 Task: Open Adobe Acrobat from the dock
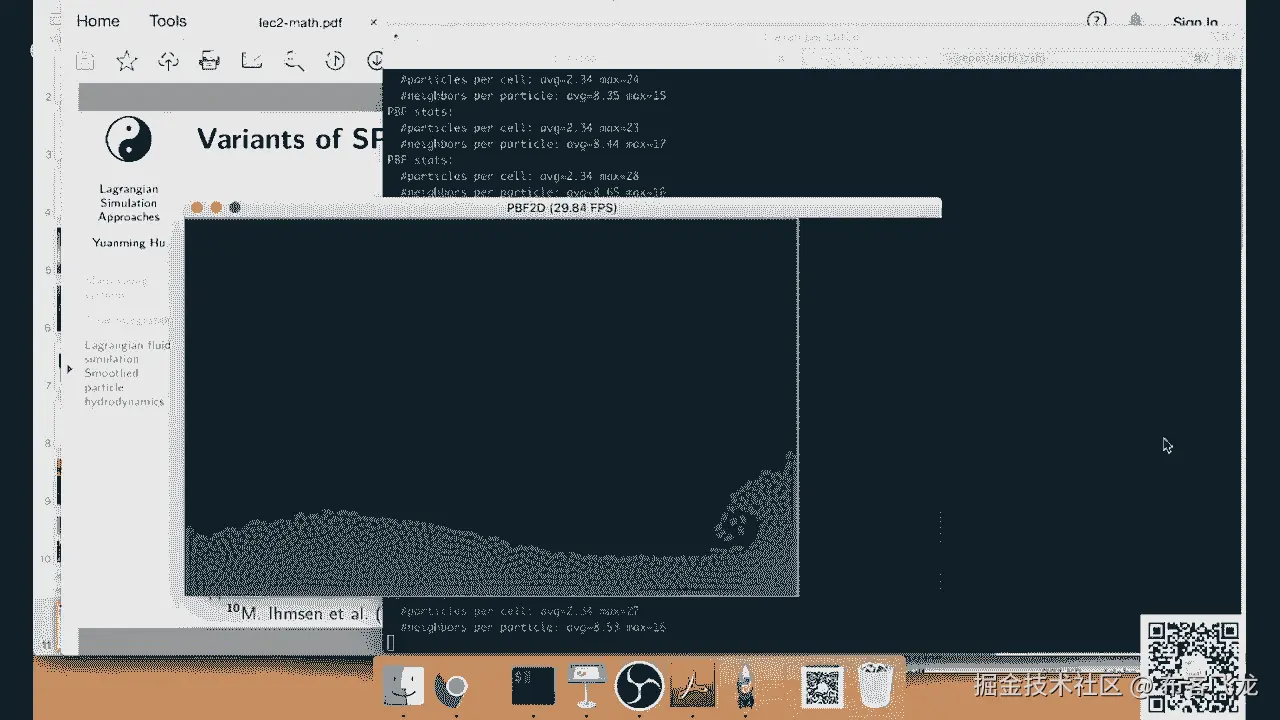693,687
